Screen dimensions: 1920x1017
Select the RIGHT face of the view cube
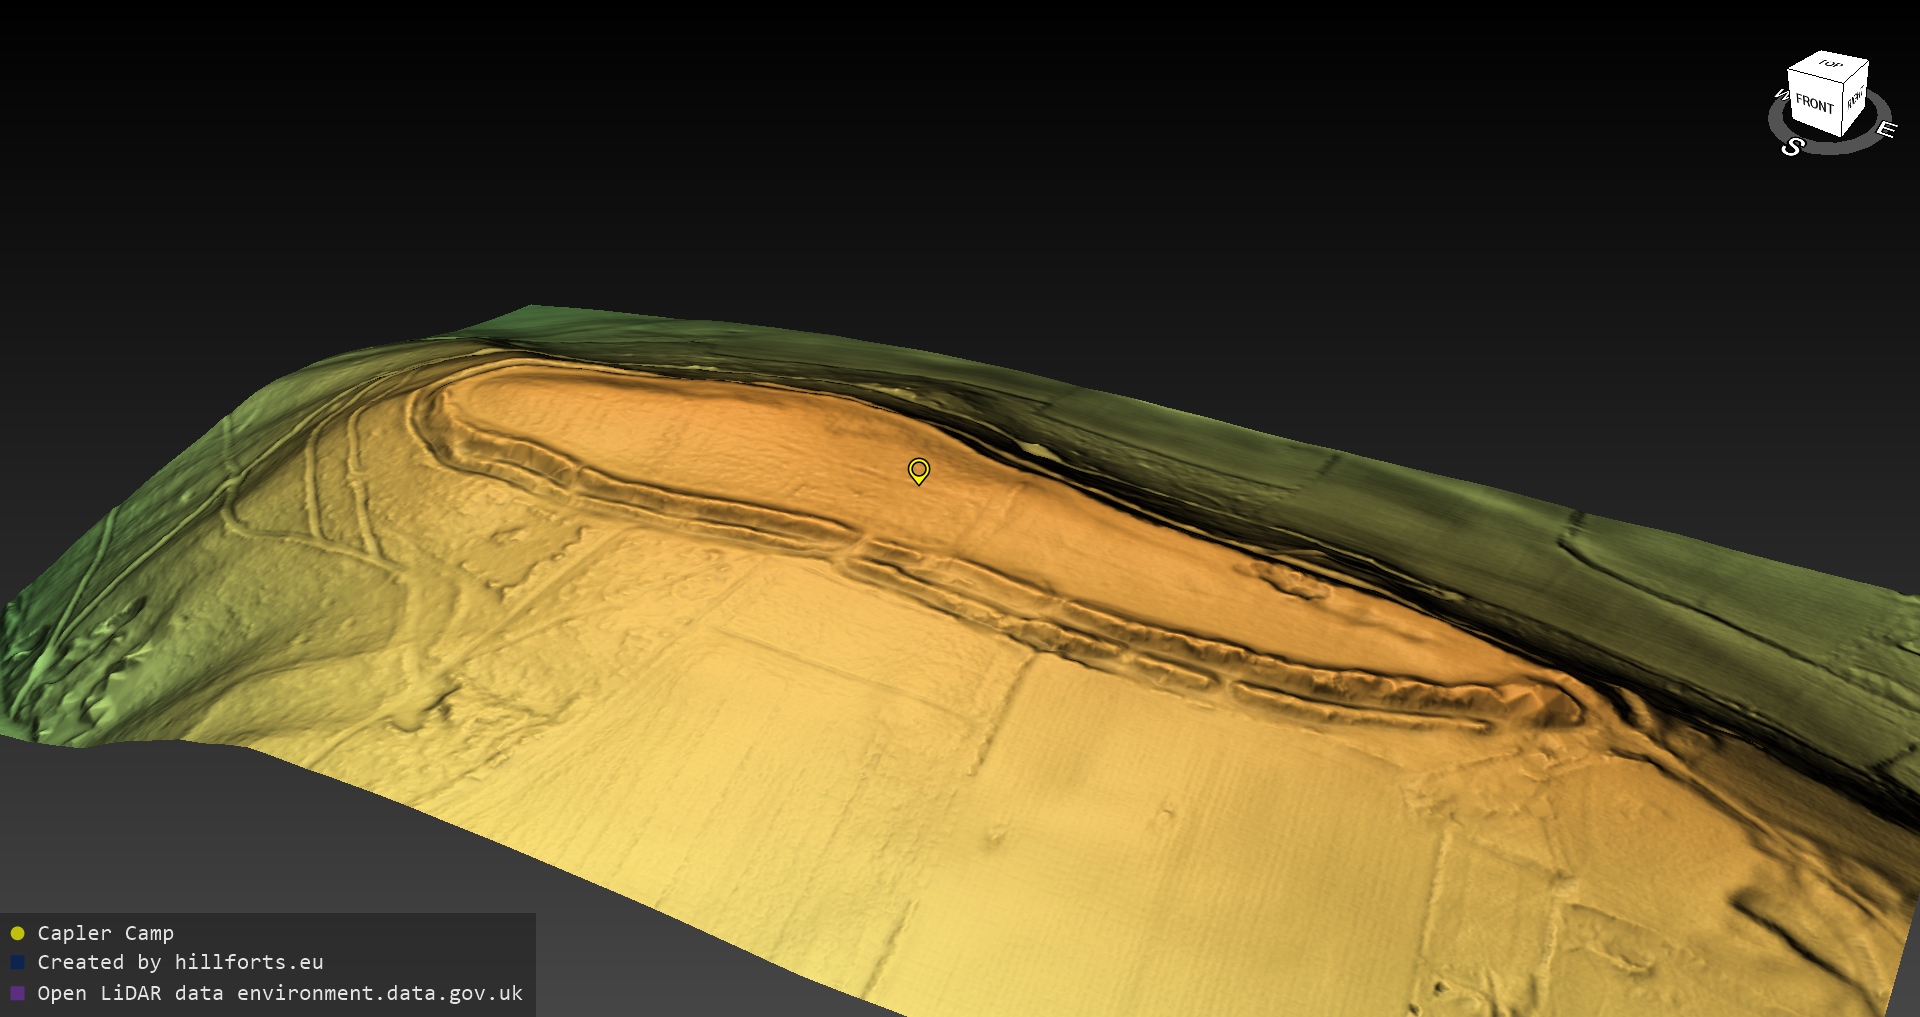click(x=1855, y=99)
